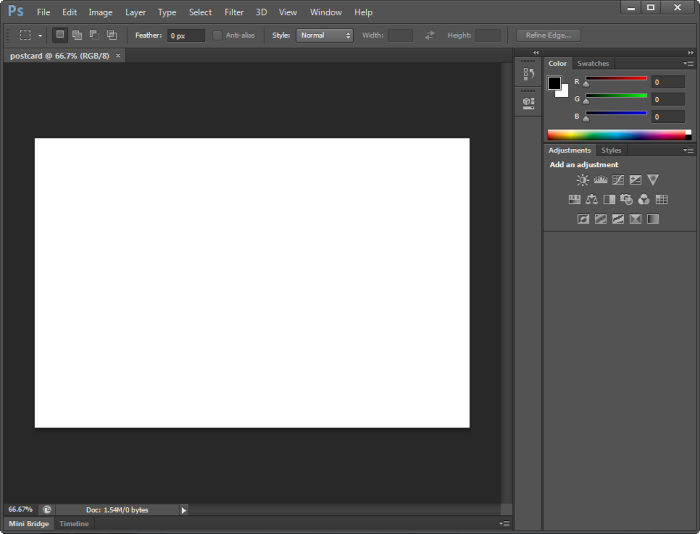Click the foreground color swatch

[554, 83]
